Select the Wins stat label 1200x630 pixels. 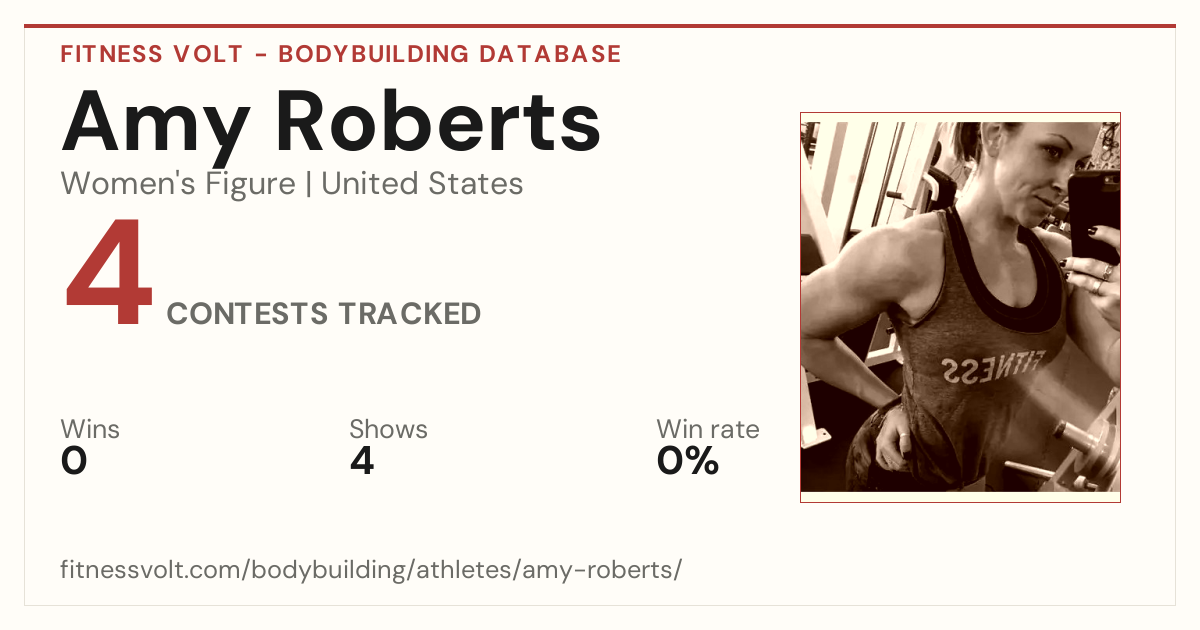point(90,430)
